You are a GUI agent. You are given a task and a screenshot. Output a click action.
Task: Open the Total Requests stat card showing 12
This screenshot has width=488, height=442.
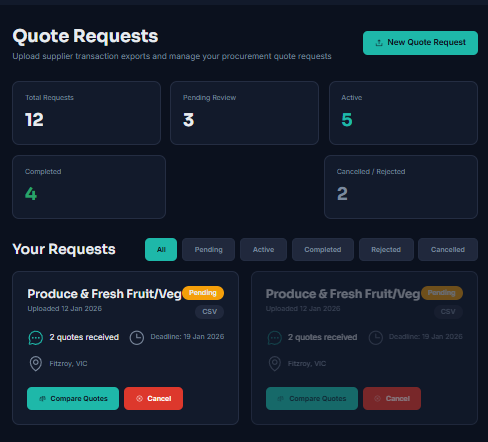(86, 113)
